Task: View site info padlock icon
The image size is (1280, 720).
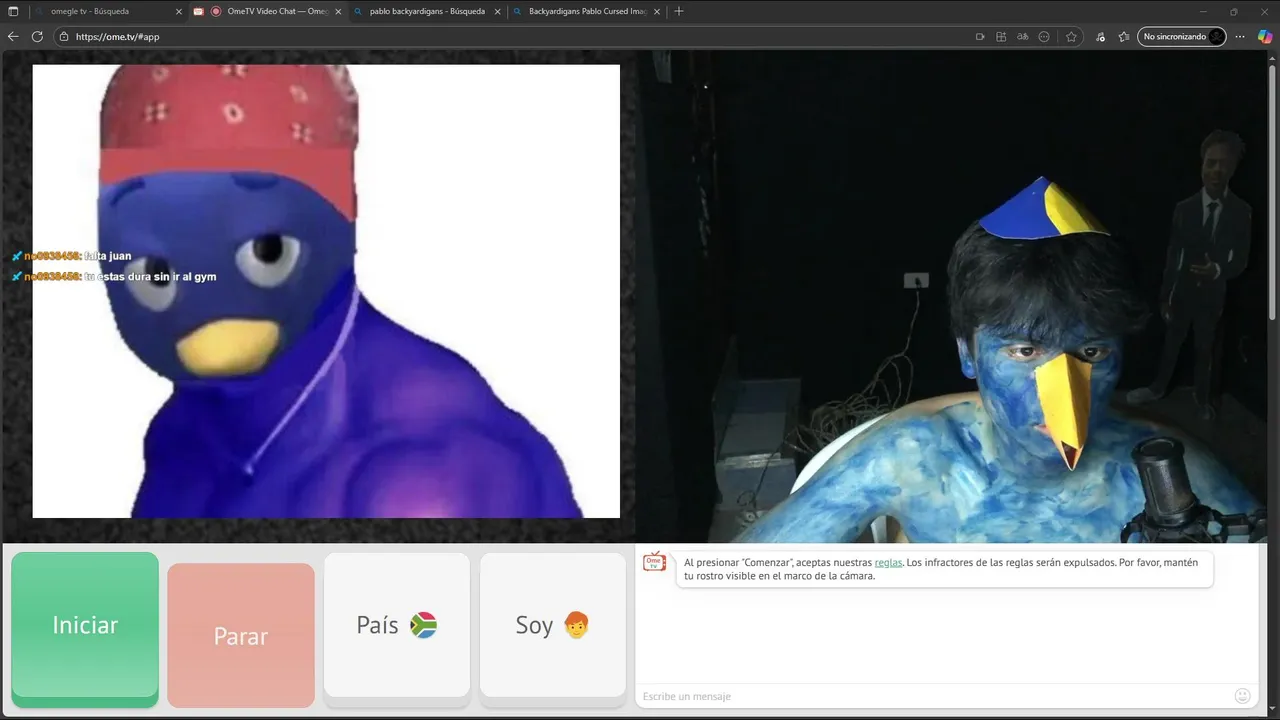Action: 63,36
